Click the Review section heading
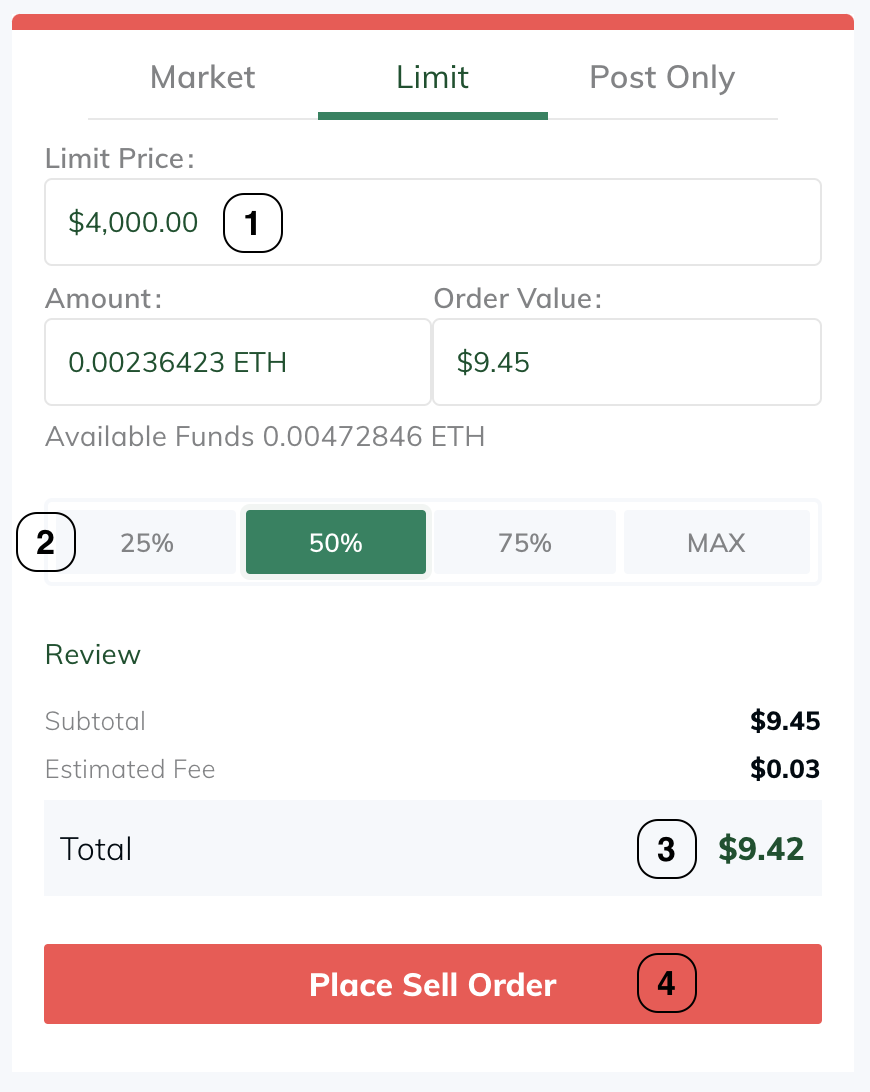 coord(93,655)
